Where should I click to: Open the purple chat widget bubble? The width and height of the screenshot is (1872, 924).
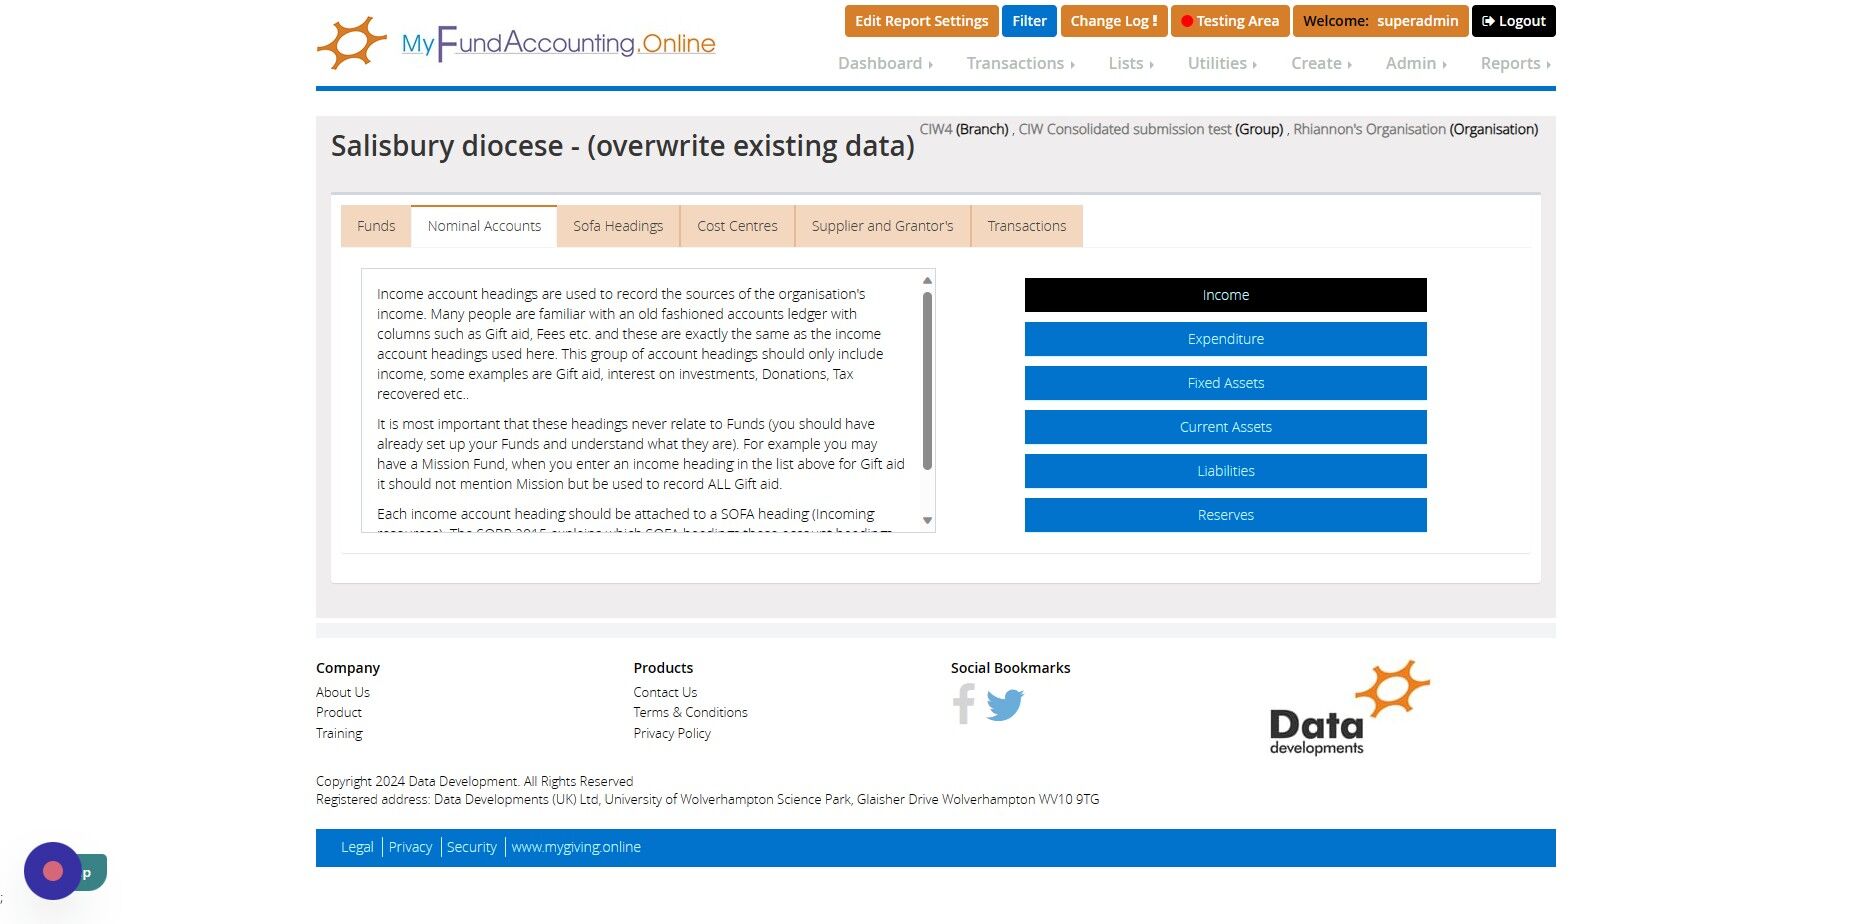(x=53, y=871)
